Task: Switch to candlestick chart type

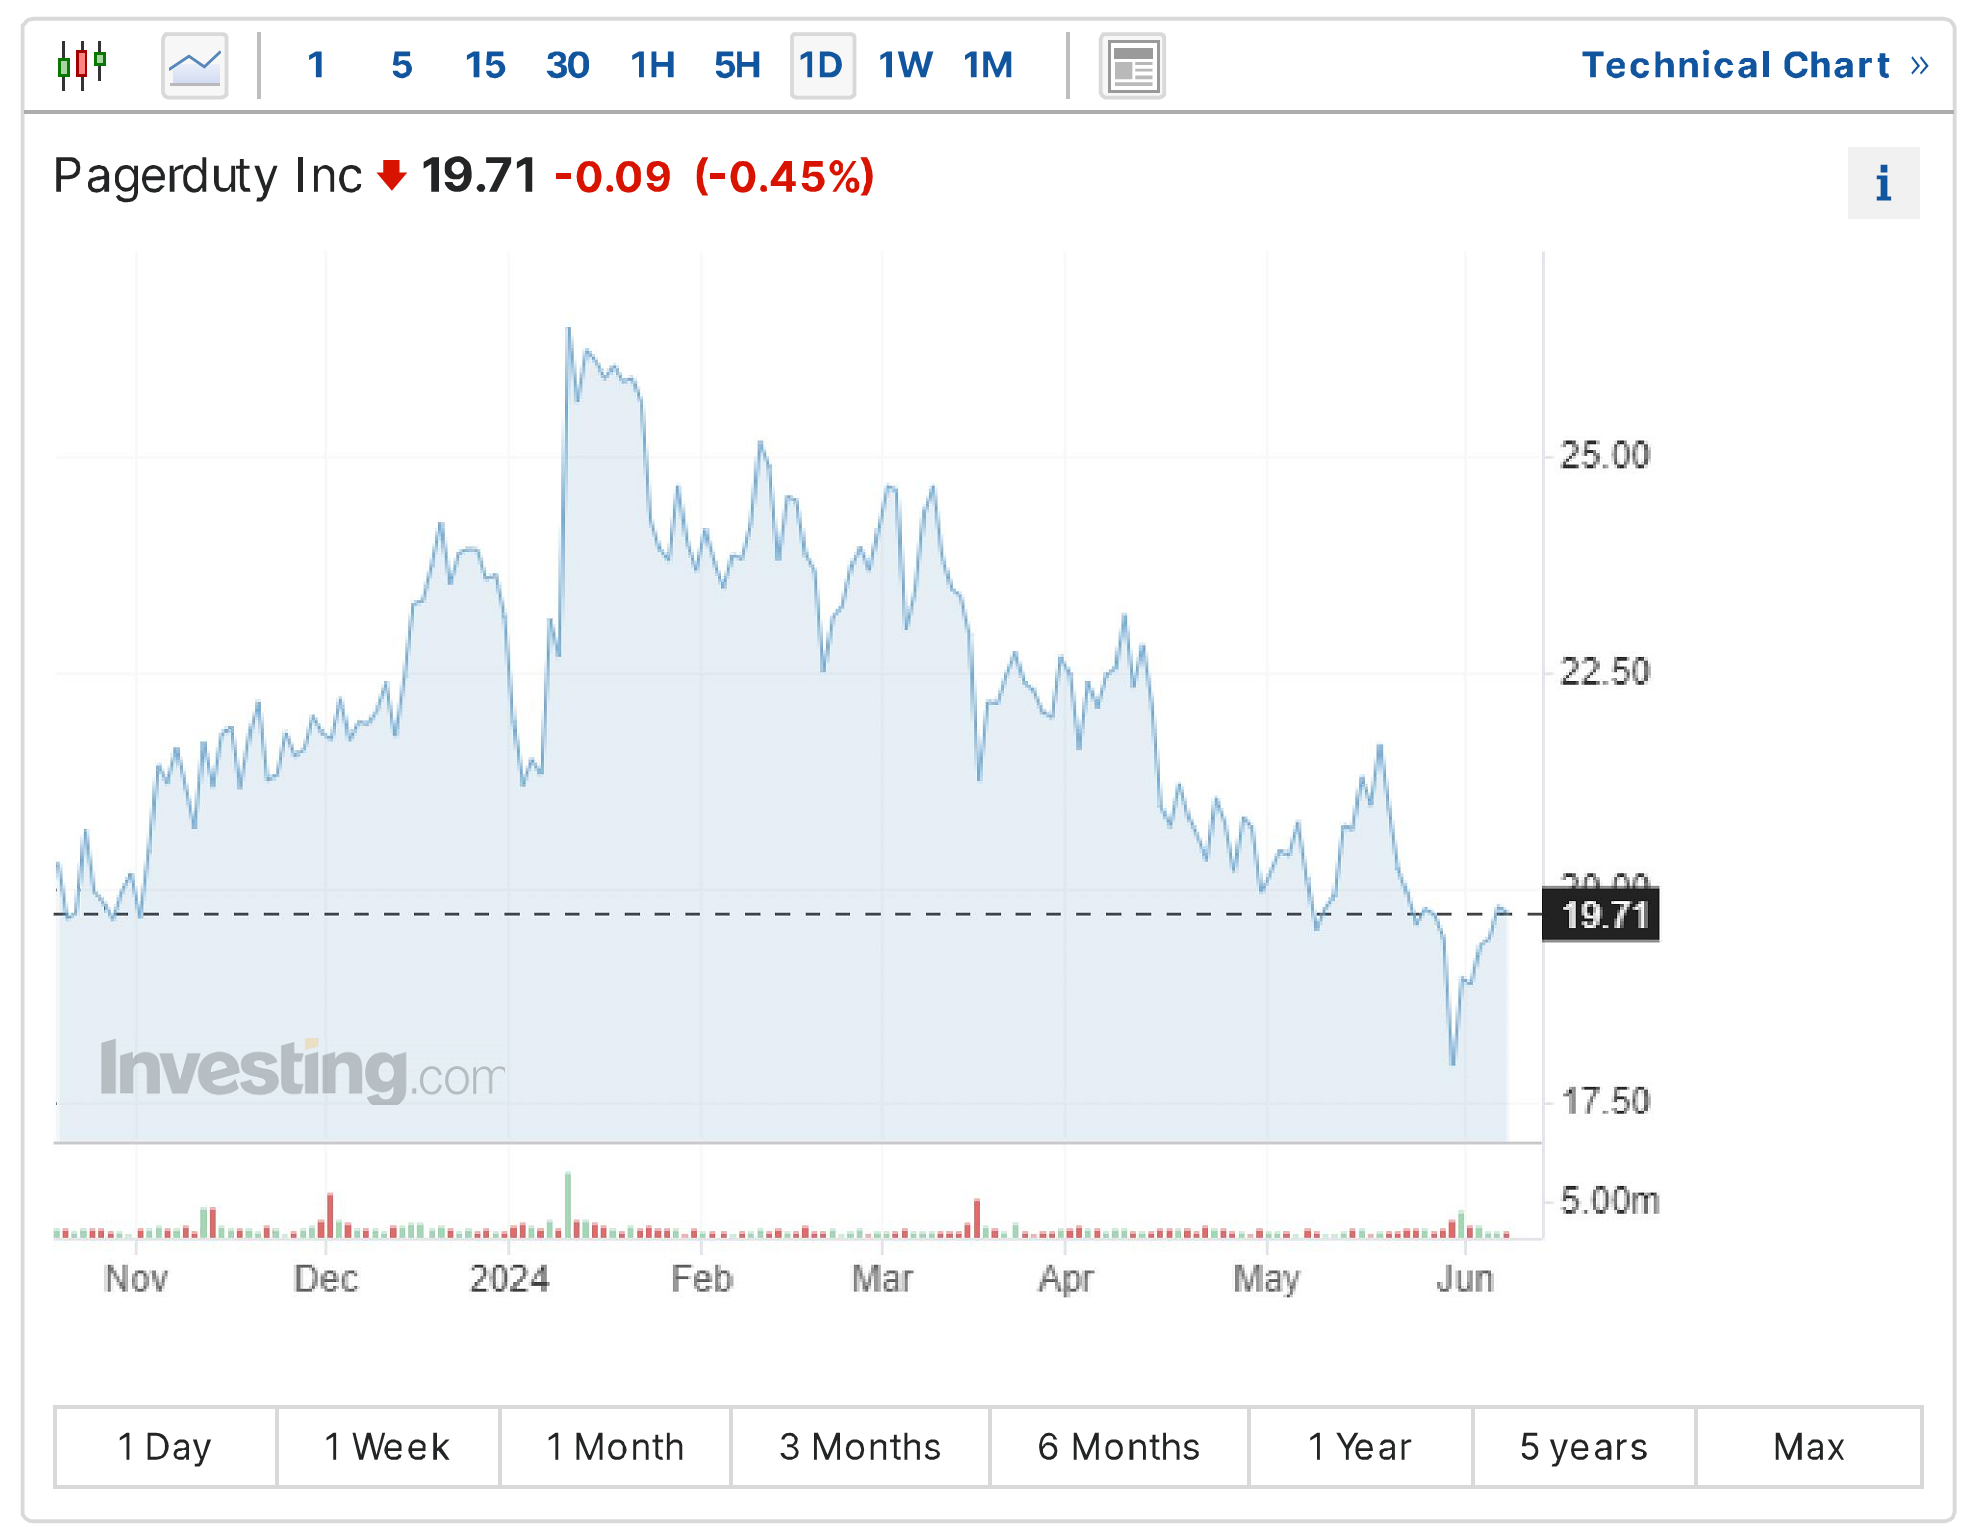Action: (x=82, y=66)
